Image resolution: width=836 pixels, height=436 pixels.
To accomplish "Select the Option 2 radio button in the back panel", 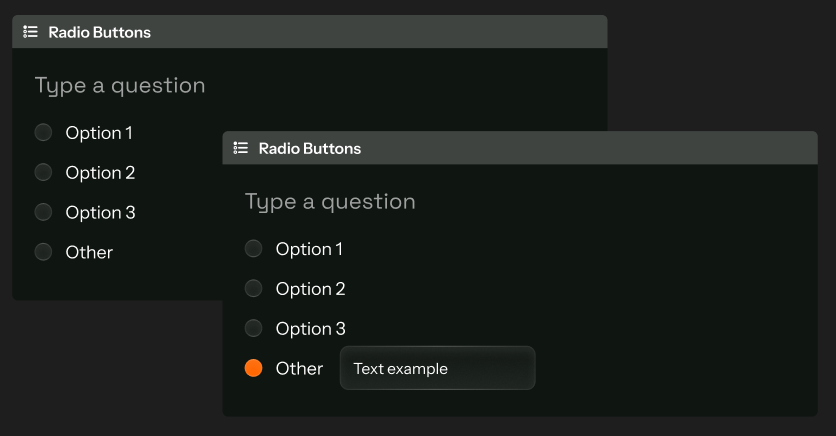I will pos(43,172).
